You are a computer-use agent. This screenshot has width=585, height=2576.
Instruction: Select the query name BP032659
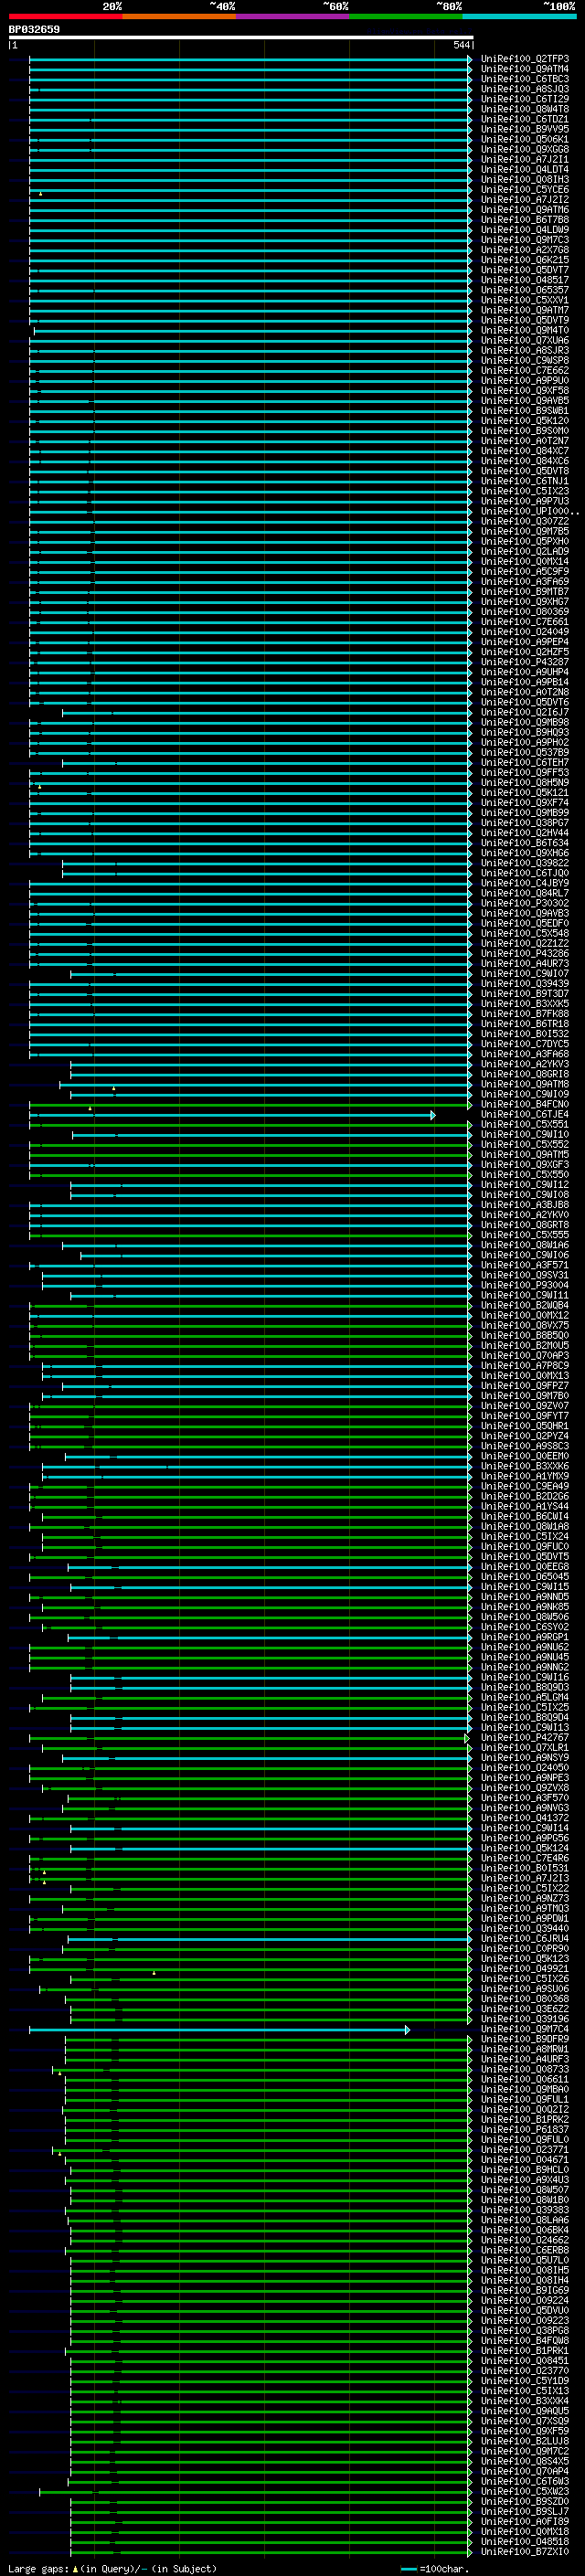pos(34,30)
